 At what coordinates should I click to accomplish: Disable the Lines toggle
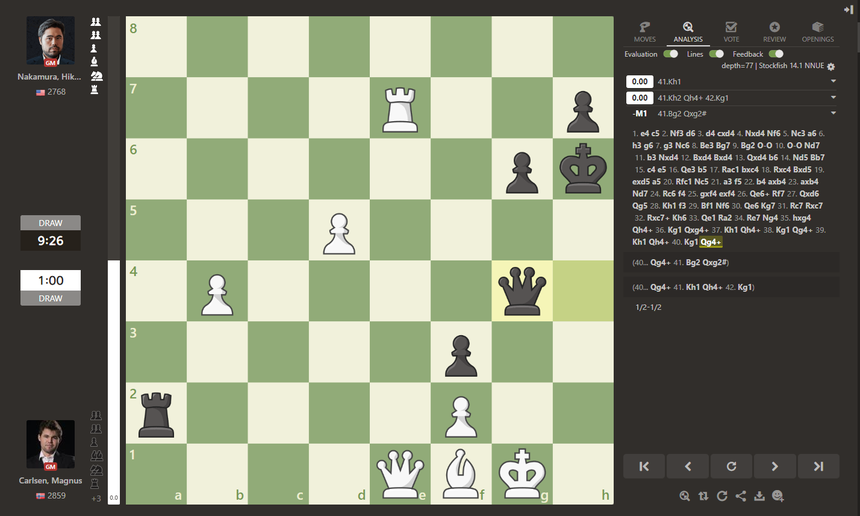pos(716,54)
